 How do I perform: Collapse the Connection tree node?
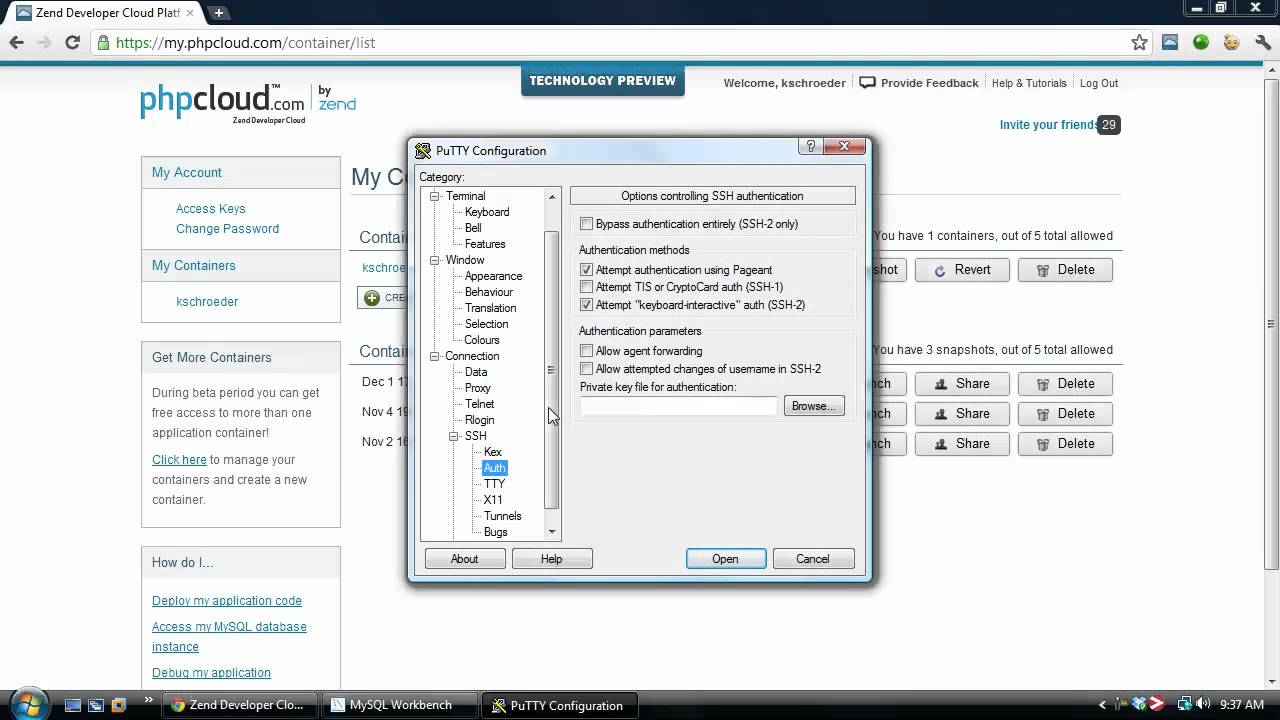pos(435,356)
